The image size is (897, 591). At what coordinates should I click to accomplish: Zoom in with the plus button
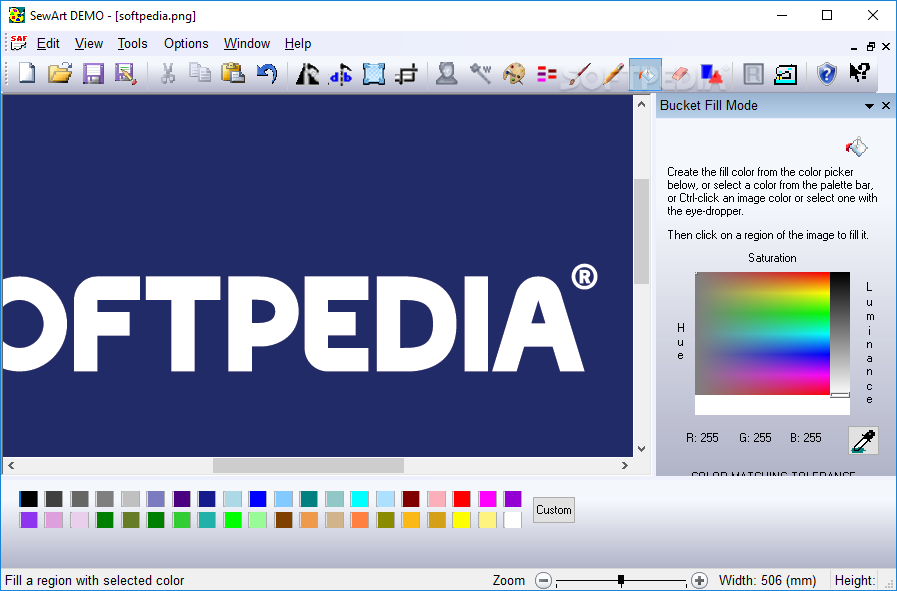[x=699, y=581]
